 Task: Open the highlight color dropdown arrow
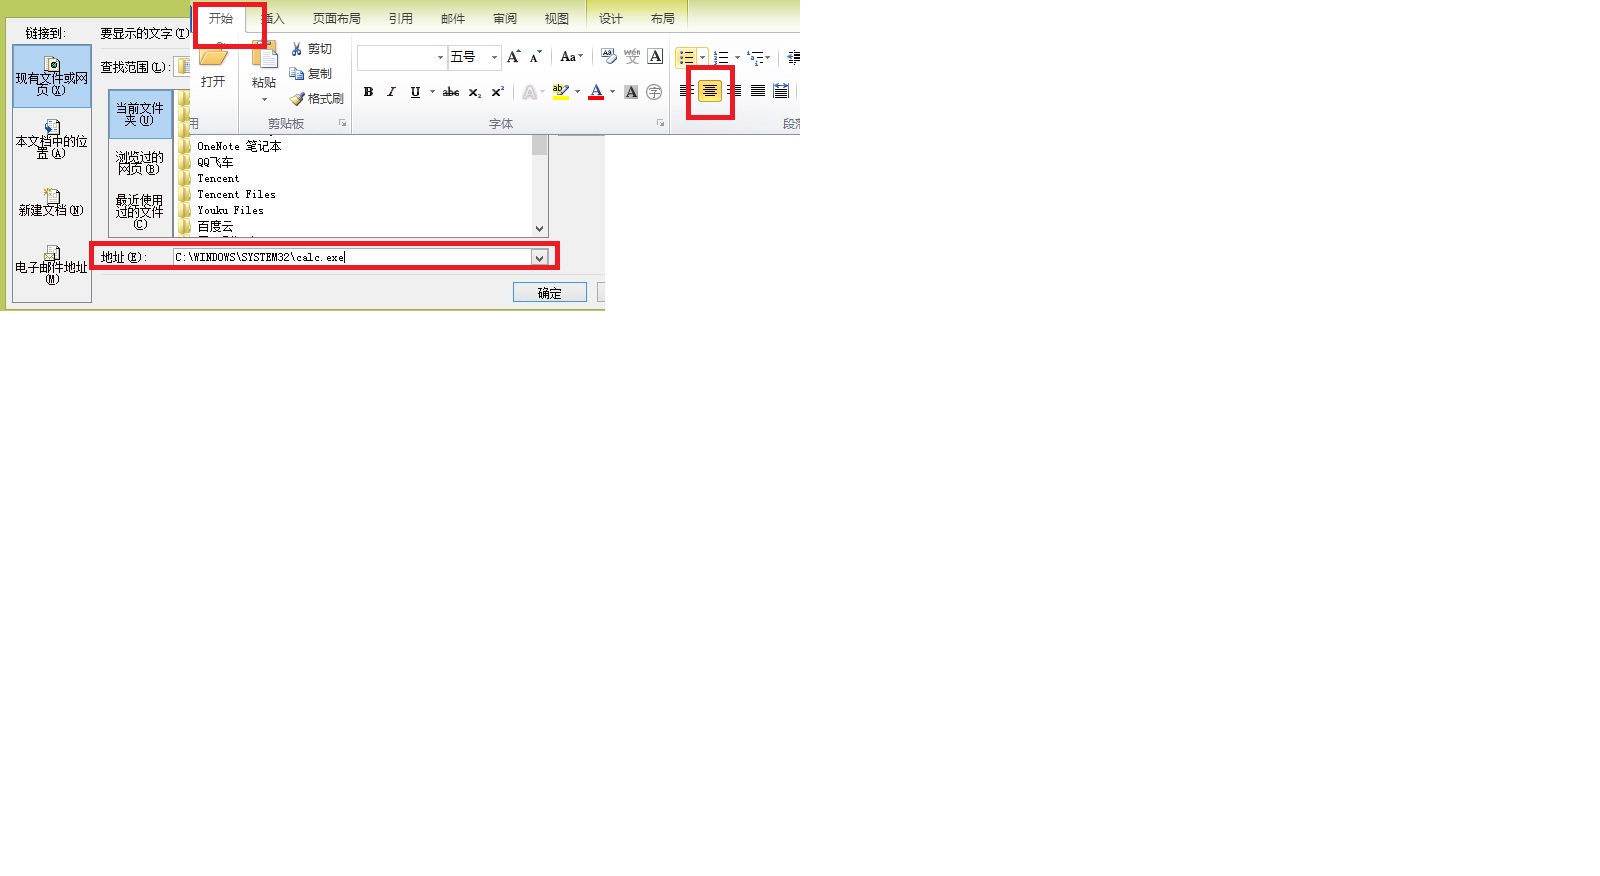(x=577, y=92)
